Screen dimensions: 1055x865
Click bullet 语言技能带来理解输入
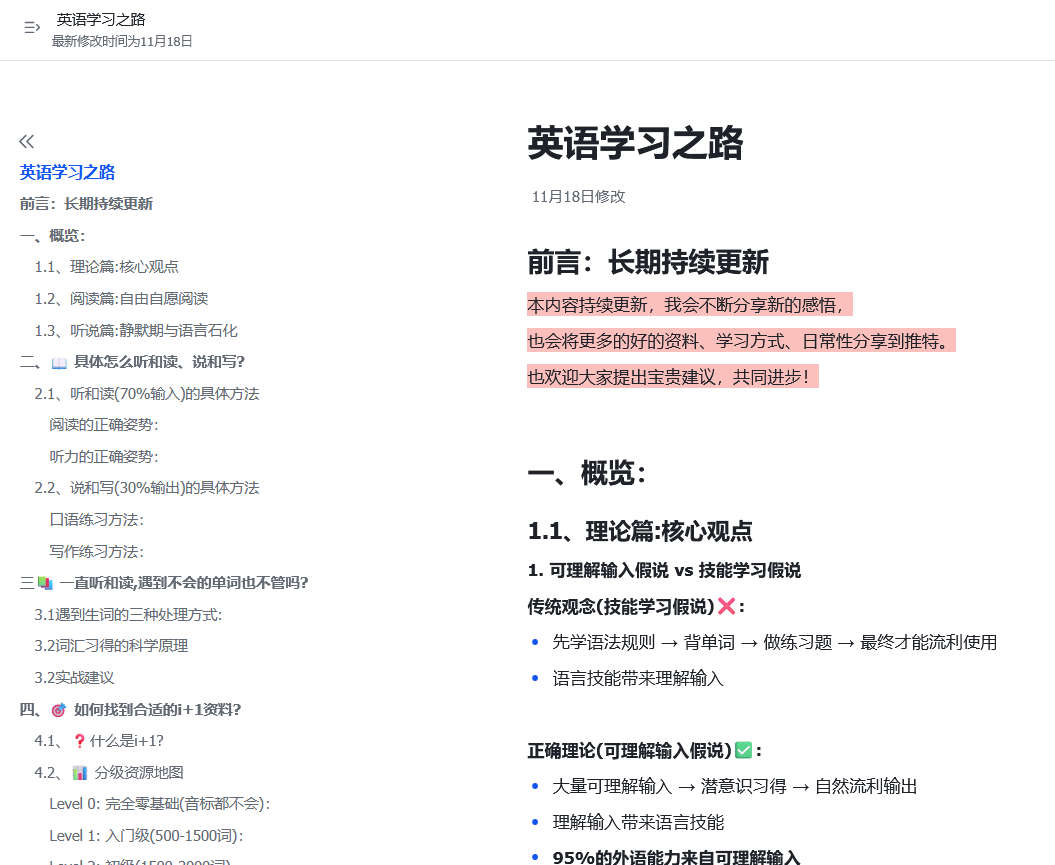[638, 678]
